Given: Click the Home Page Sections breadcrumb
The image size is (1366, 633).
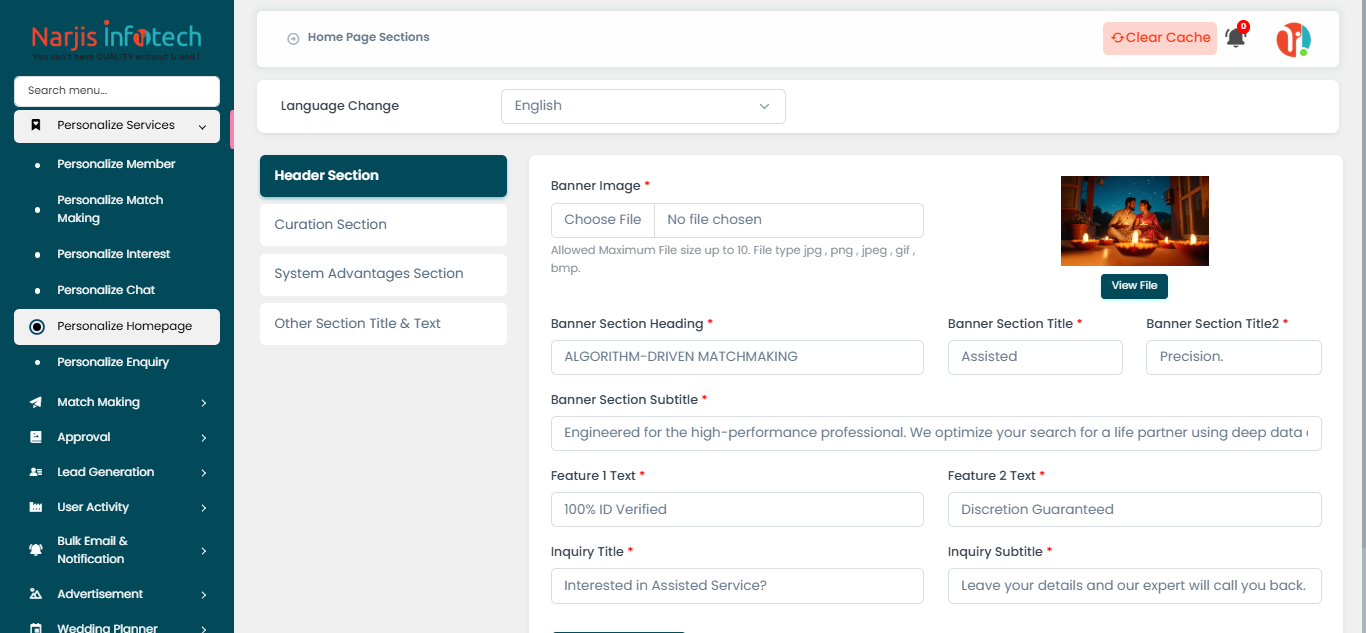Looking at the screenshot, I should pyautogui.click(x=369, y=37).
